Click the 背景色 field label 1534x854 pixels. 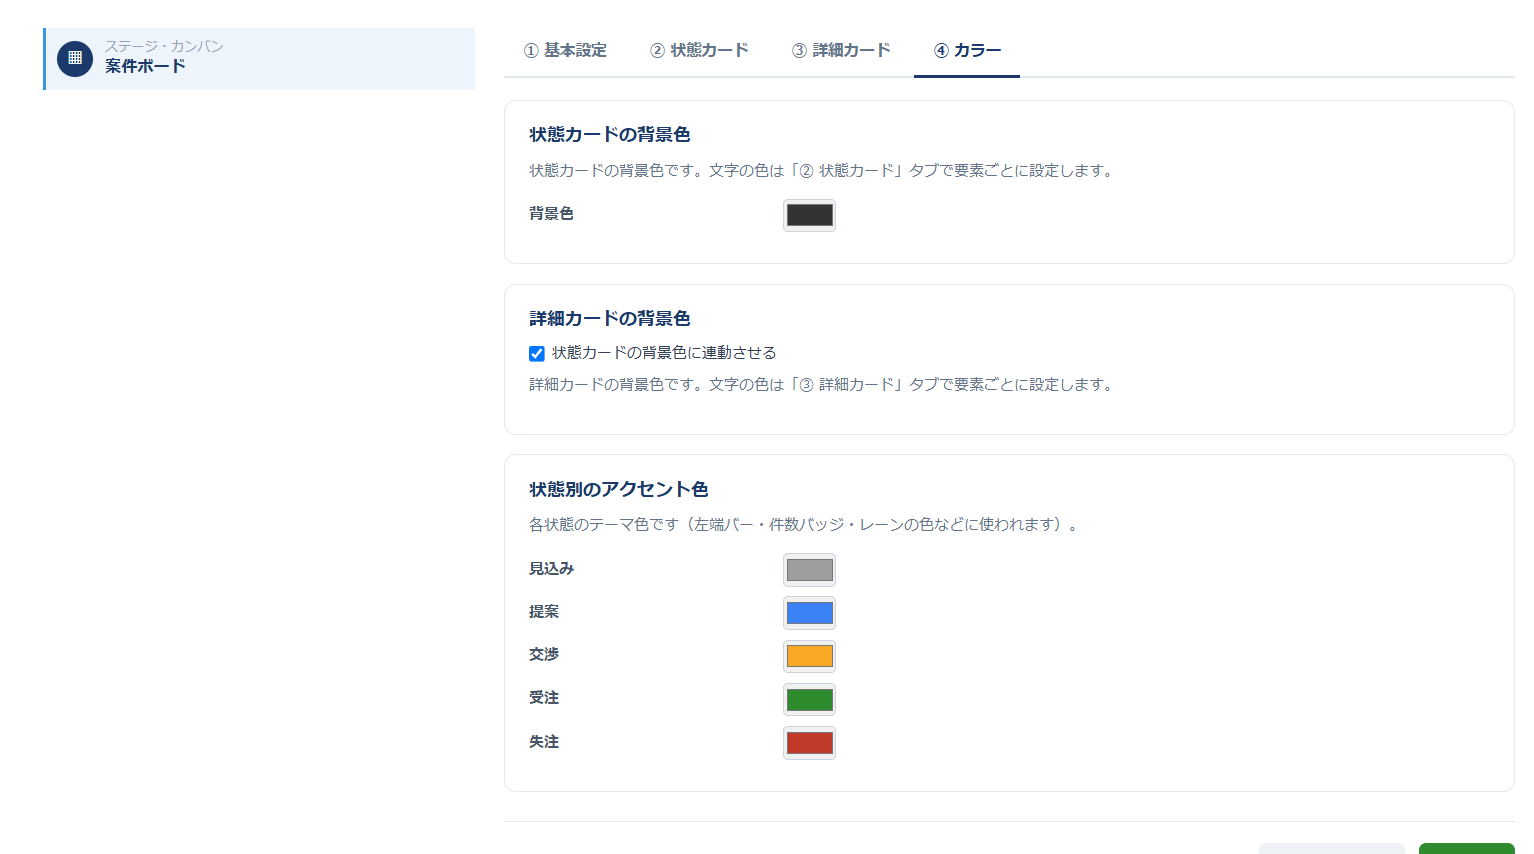click(x=551, y=214)
